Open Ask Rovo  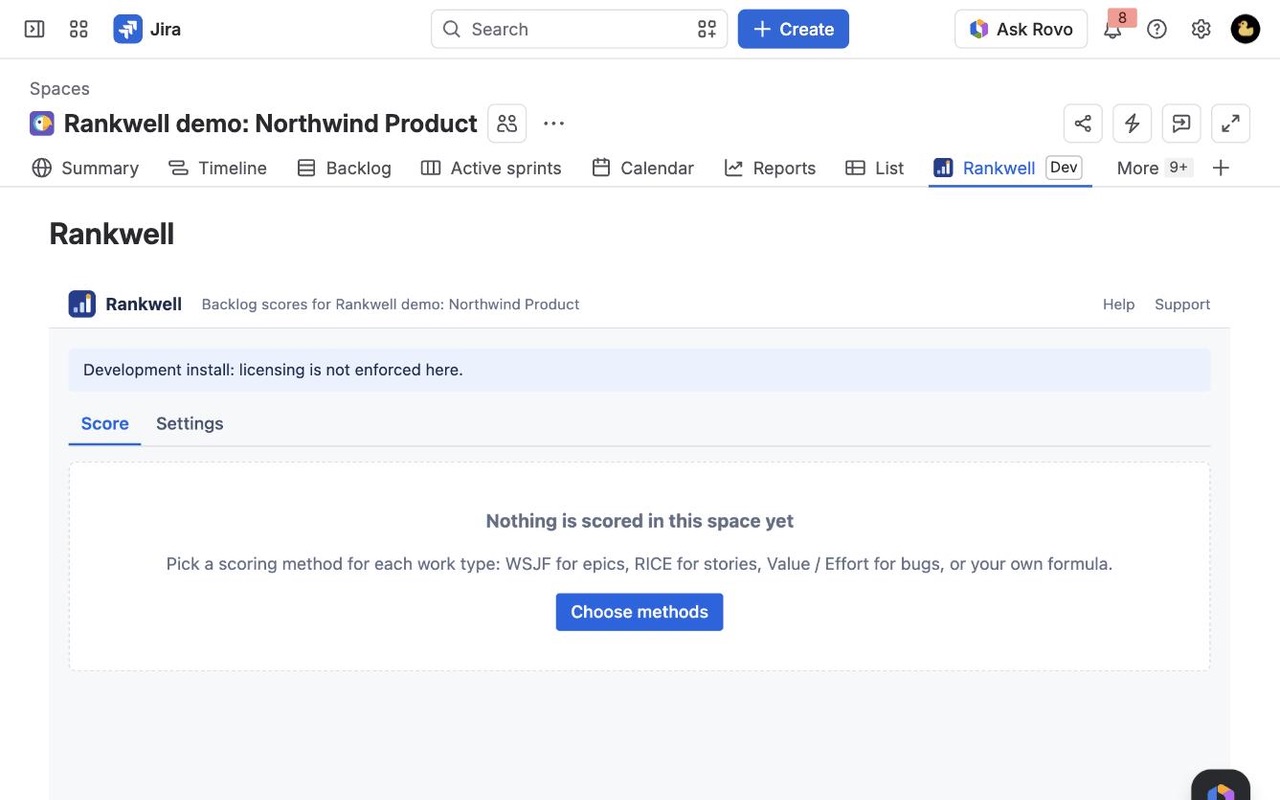(x=1021, y=29)
